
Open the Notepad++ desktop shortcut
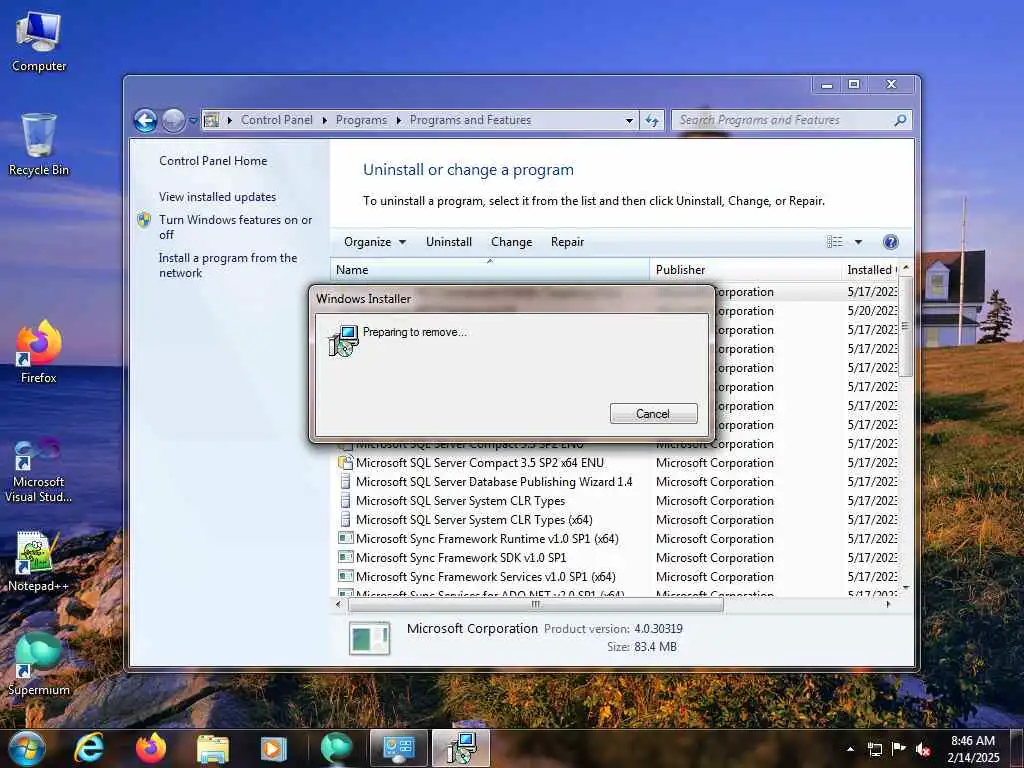(39, 562)
